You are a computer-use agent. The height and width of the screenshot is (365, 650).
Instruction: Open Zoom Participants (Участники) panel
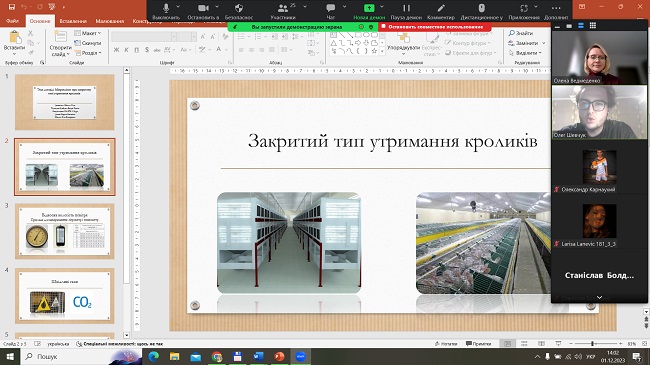coord(283,11)
